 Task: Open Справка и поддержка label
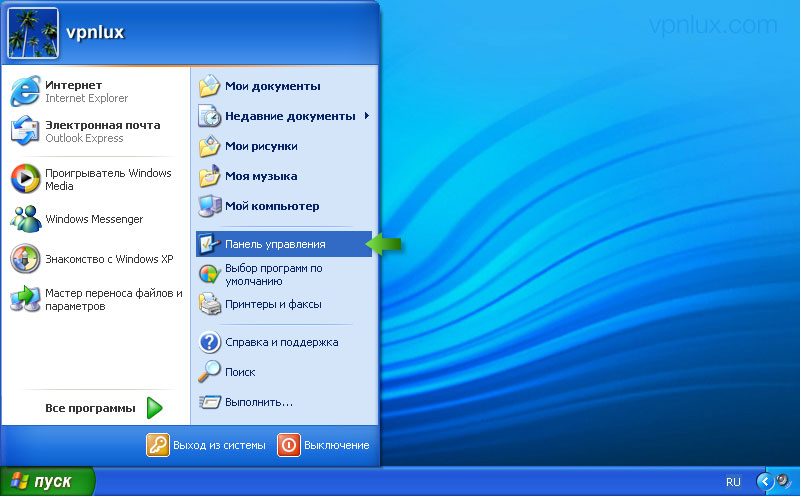(282, 342)
